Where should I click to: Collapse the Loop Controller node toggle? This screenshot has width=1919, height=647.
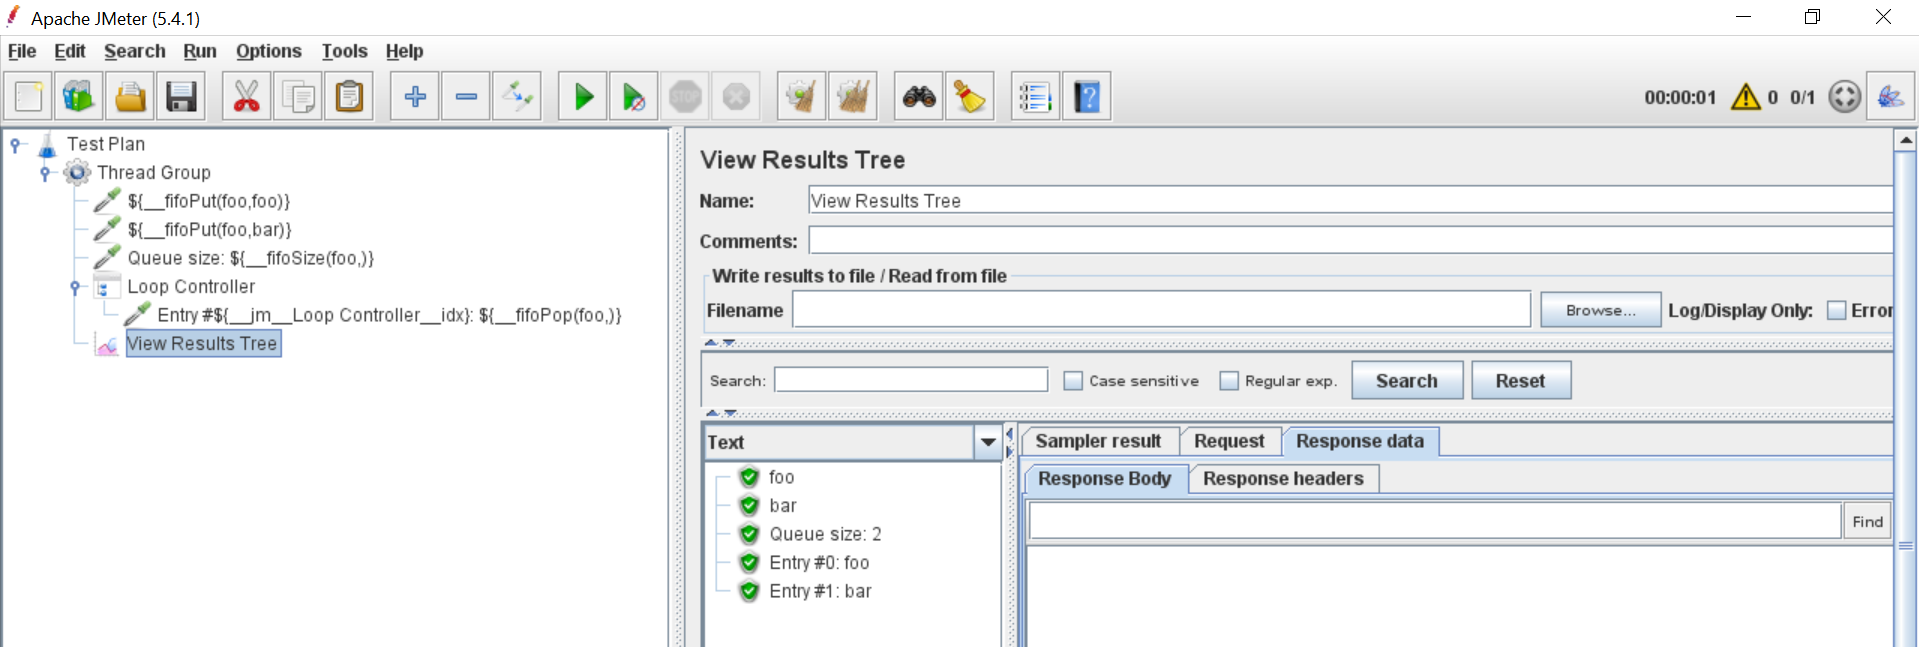click(75, 287)
